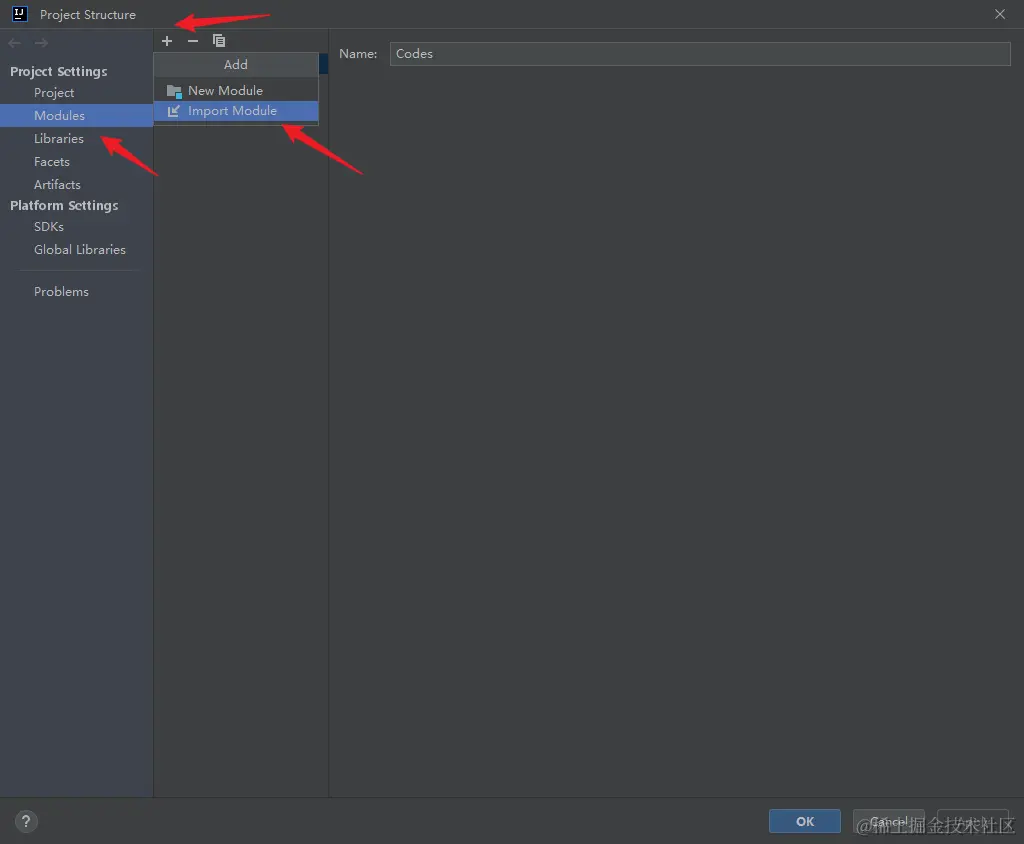Choose Import Module from Add menu

click(x=236, y=111)
